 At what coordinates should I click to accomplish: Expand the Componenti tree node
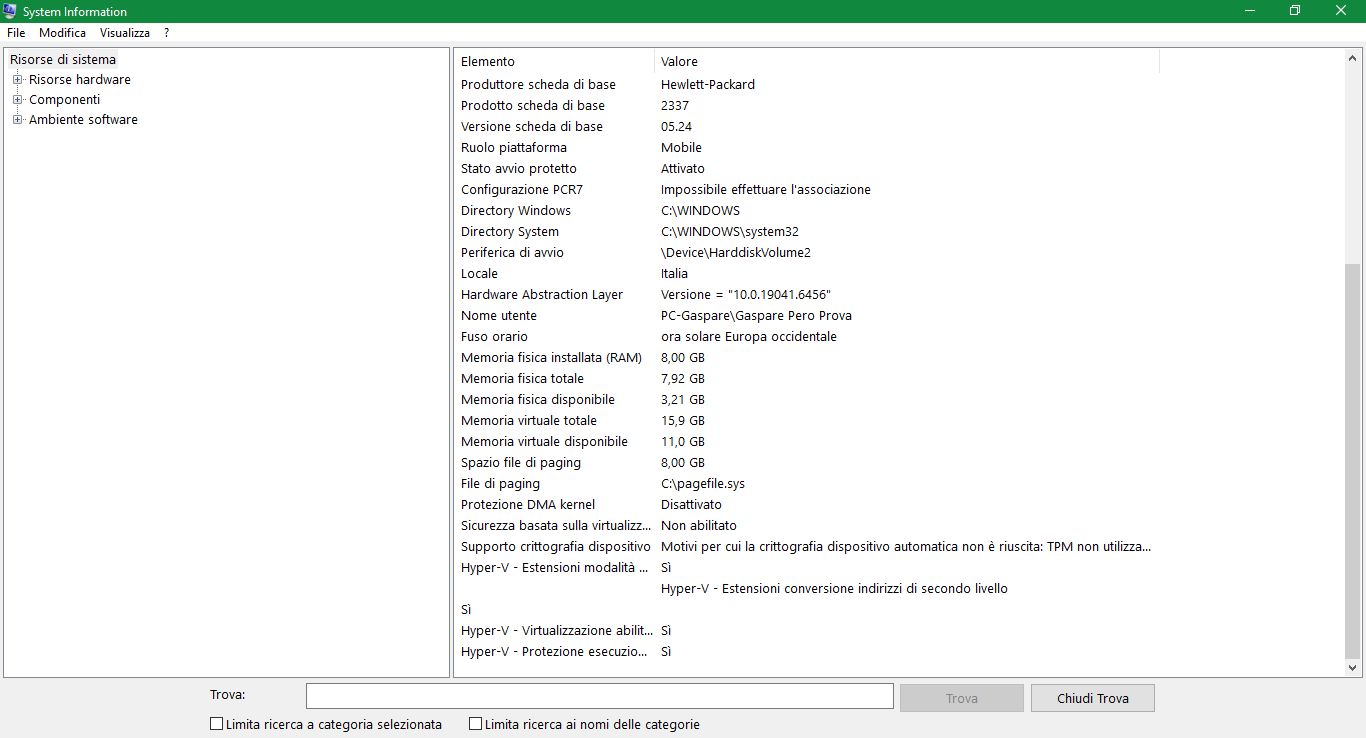(17, 99)
